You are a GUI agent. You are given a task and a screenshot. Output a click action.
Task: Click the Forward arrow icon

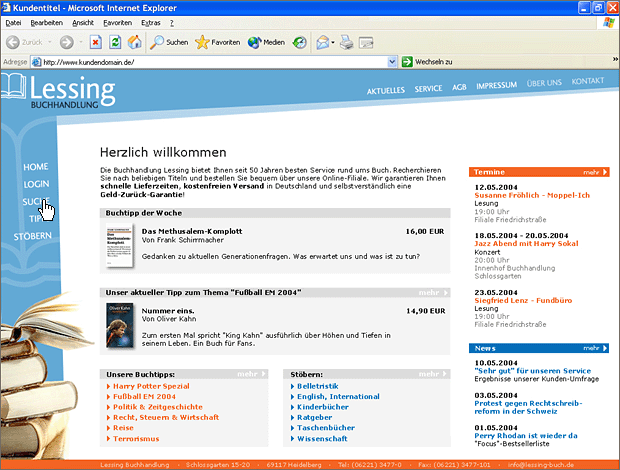pyautogui.click(x=66, y=42)
